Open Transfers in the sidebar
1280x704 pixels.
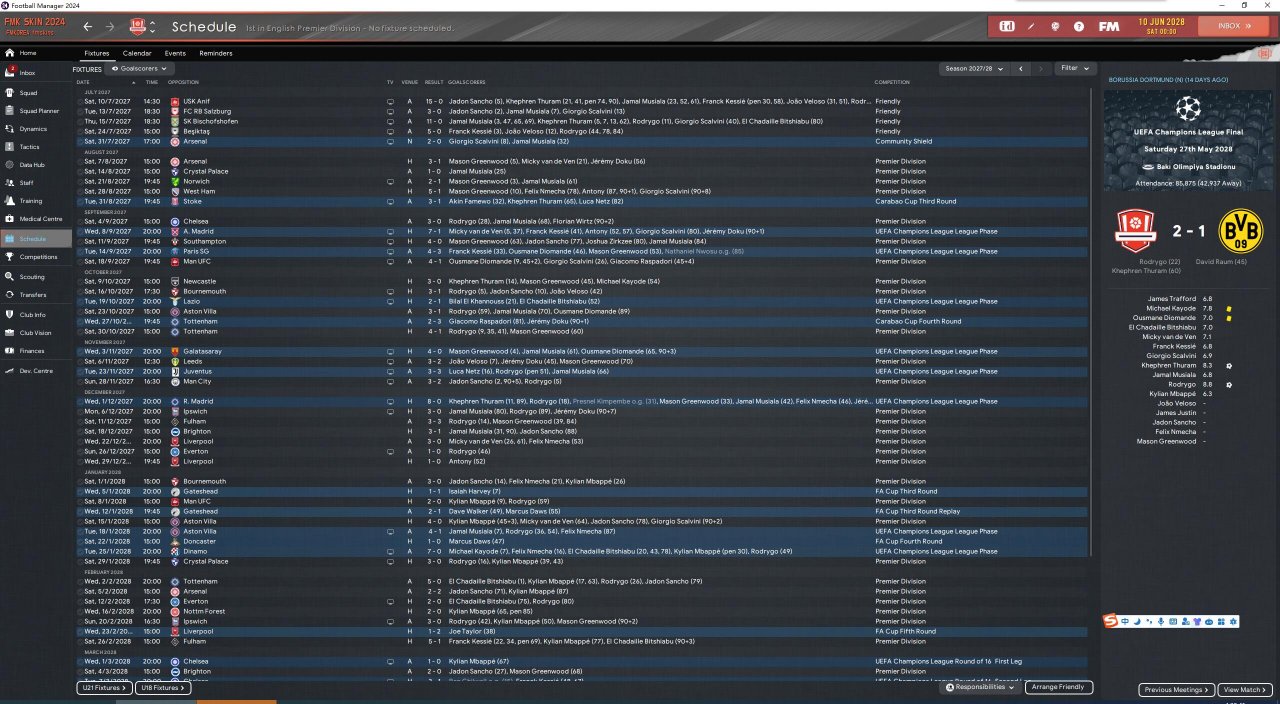pyautogui.click(x=36, y=295)
